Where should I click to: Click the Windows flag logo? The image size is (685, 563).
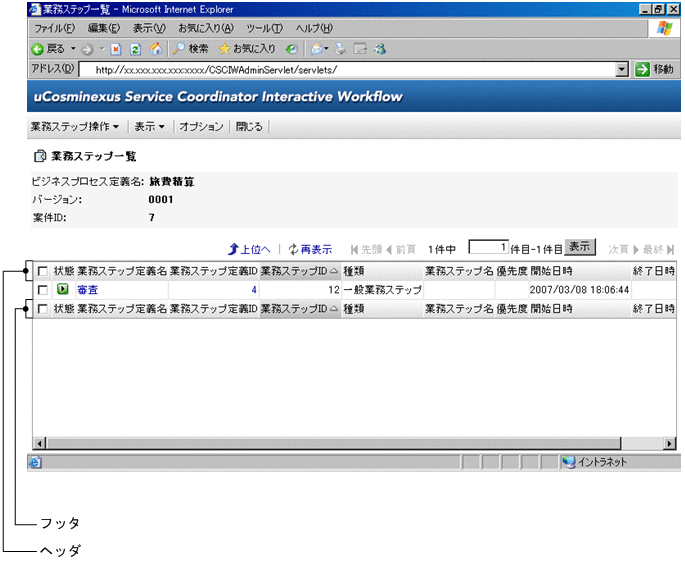click(x=664, y=28)
